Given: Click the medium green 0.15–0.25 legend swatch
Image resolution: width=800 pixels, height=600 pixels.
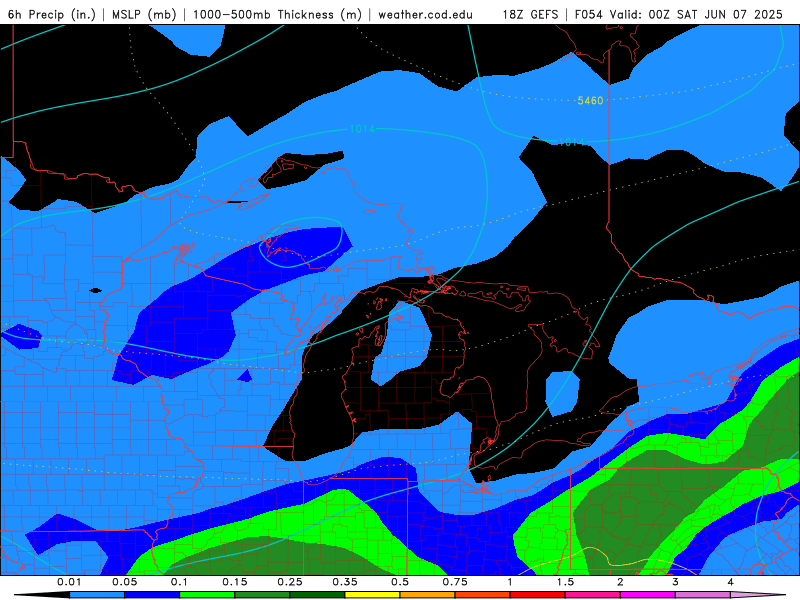Looking at the screenshot, I should point(262,595).
